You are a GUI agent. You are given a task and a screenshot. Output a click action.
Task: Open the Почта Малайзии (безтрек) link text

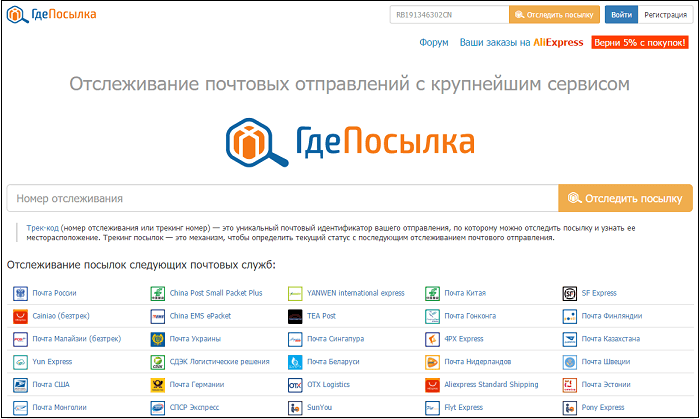77,339
